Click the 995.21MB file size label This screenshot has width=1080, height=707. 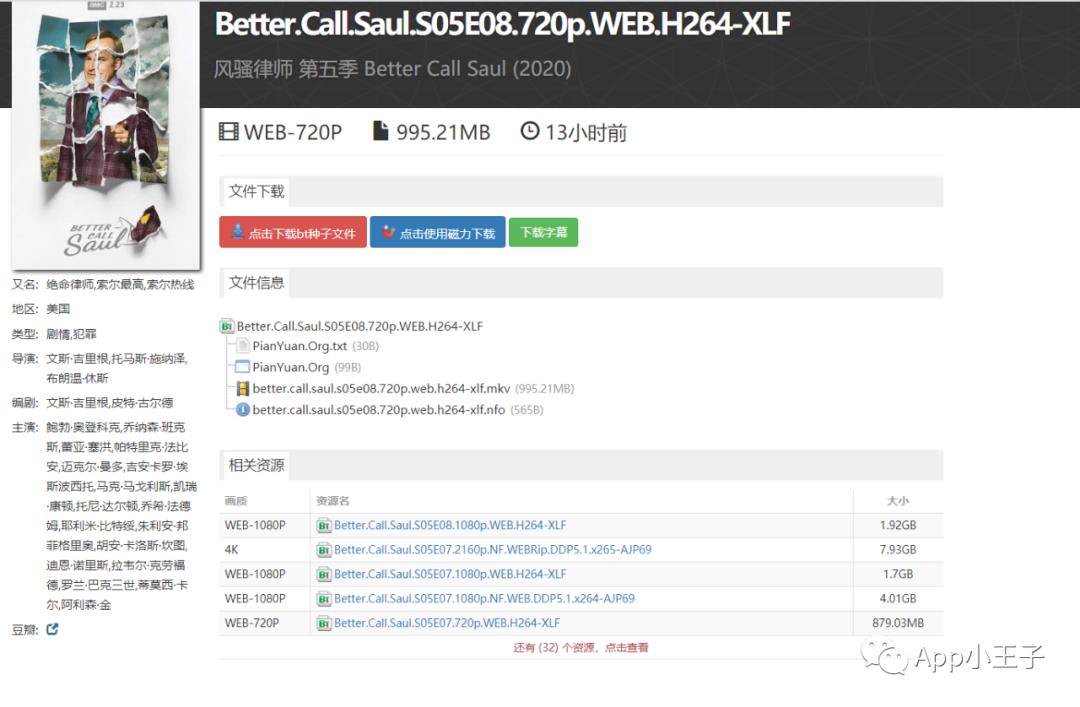pos(443,132)
